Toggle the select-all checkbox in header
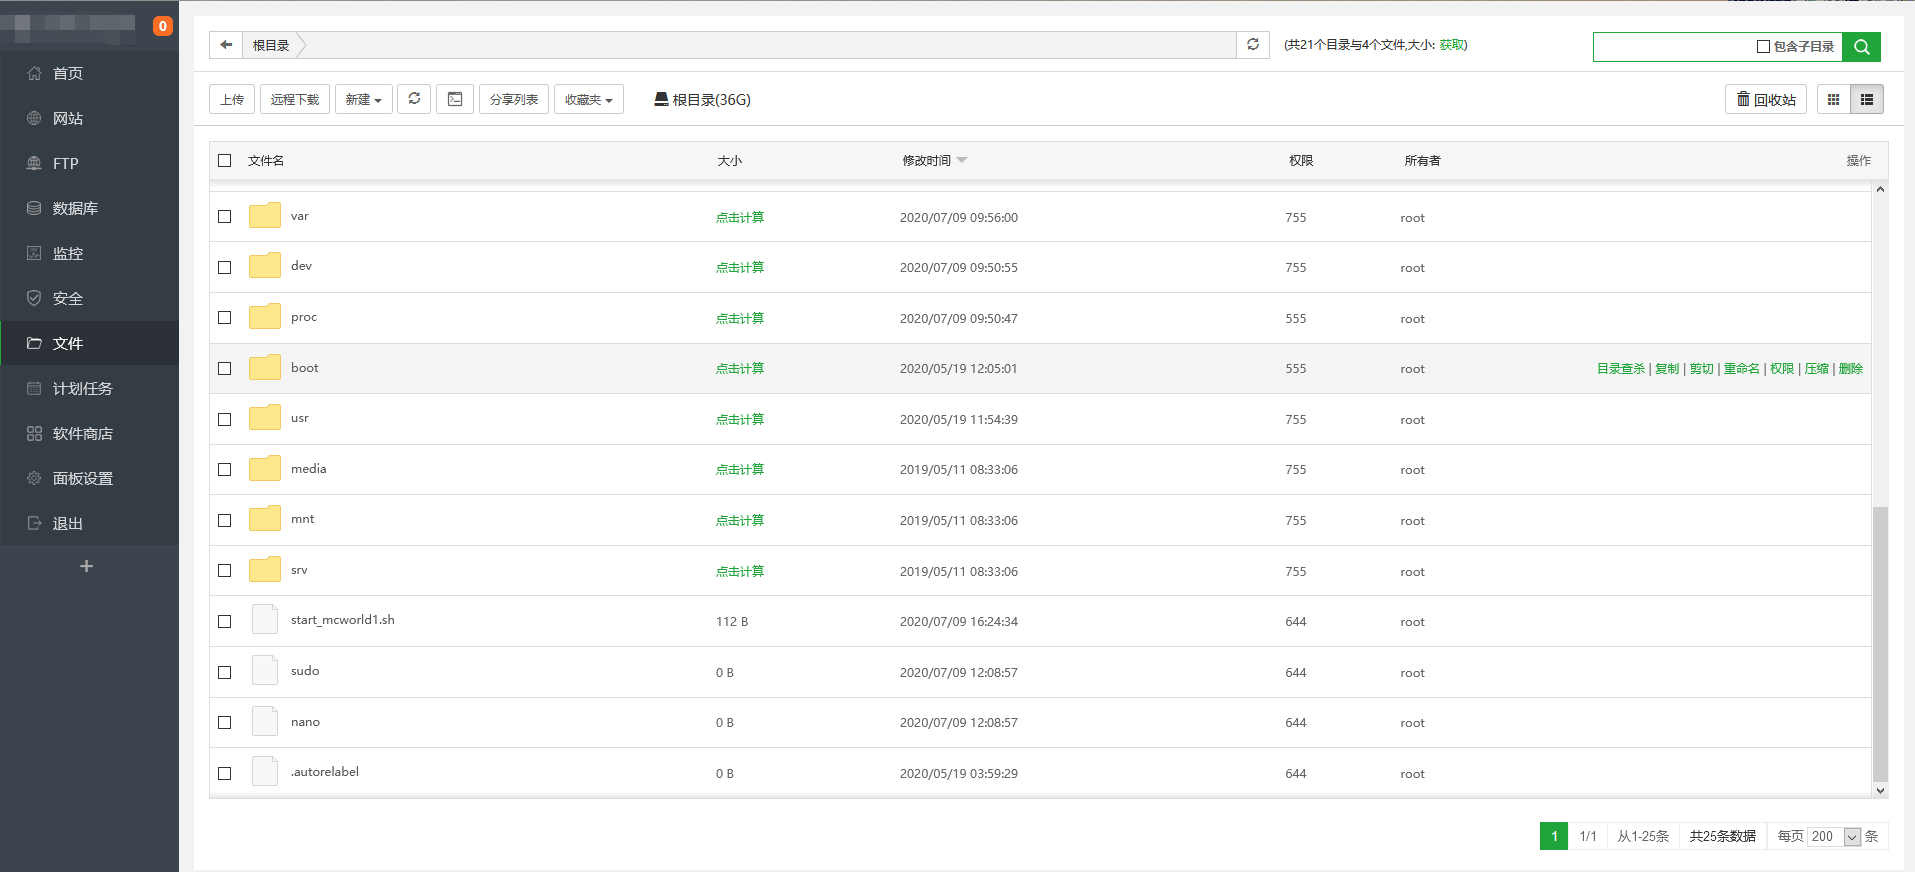Image resolution: width=1915 pixels, height=872 pixels. 225,160
